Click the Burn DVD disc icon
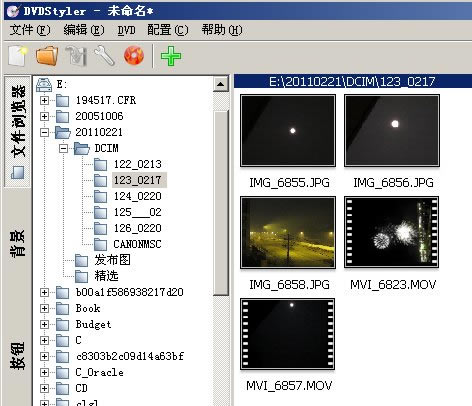The width and height of the screenshot is (472, 406). coord(134,56)
